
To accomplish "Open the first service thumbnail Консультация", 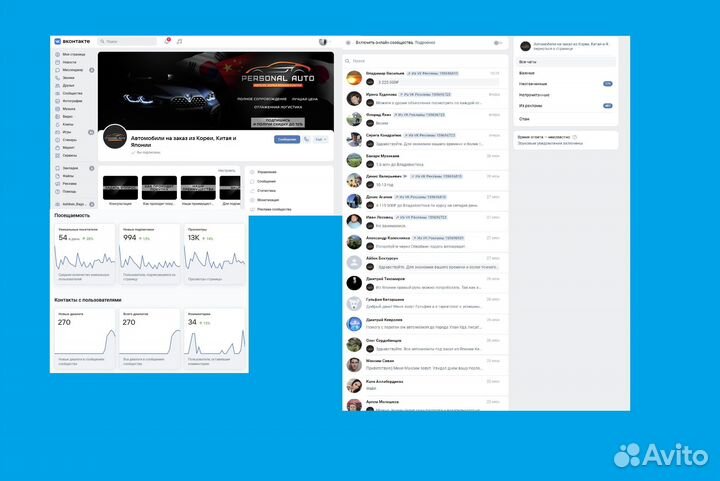I will coord(120,187).
